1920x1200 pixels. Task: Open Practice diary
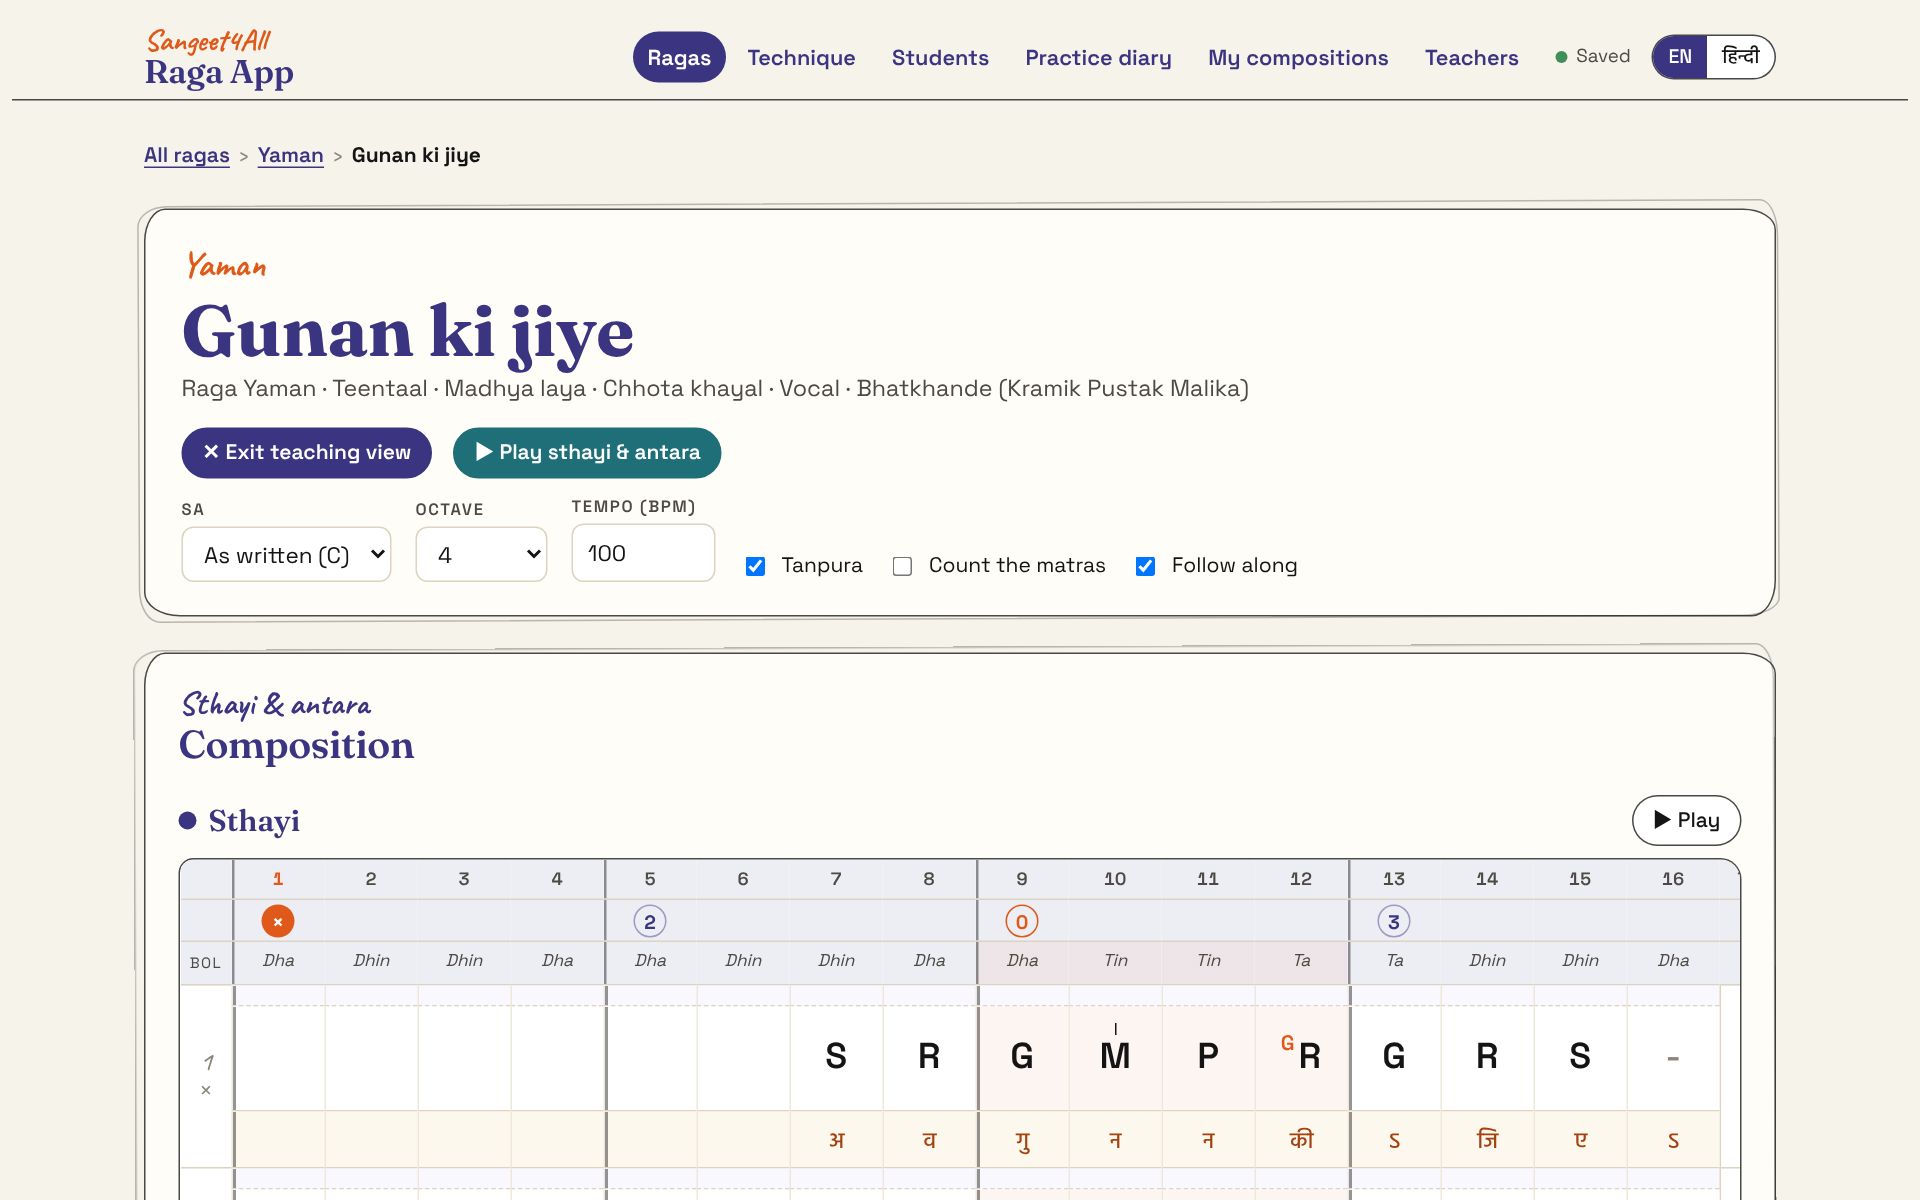coord(1098,57)
